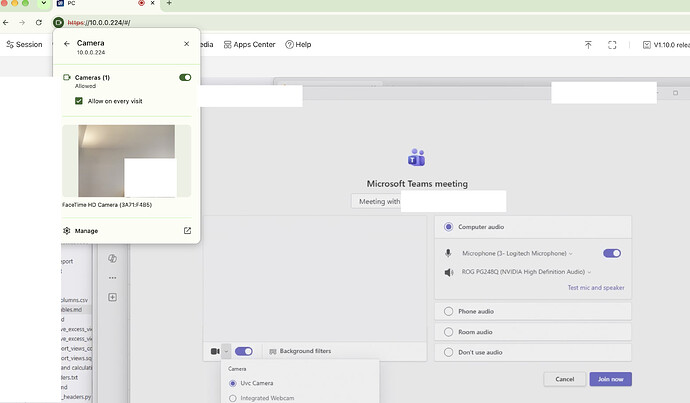Screen dimensions: 690x403
Task: Select Integrated Webcam
Action: (233, 399)
